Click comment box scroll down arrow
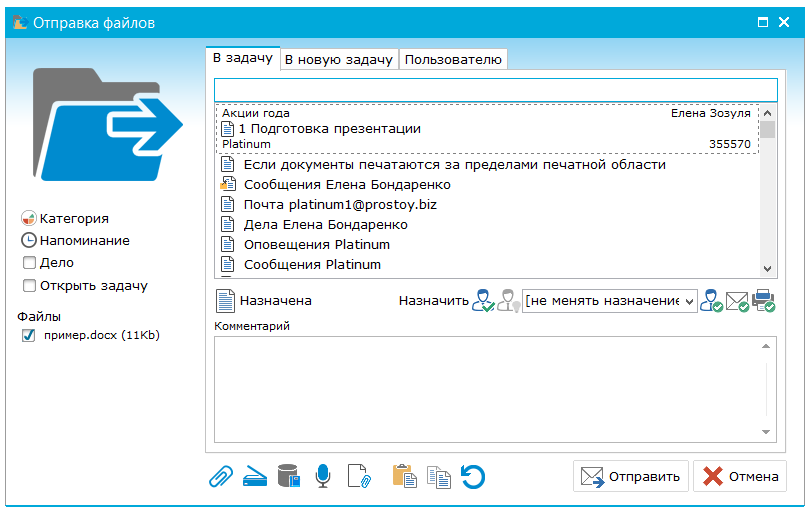The image size is (810, 514). tap(766, 432)
